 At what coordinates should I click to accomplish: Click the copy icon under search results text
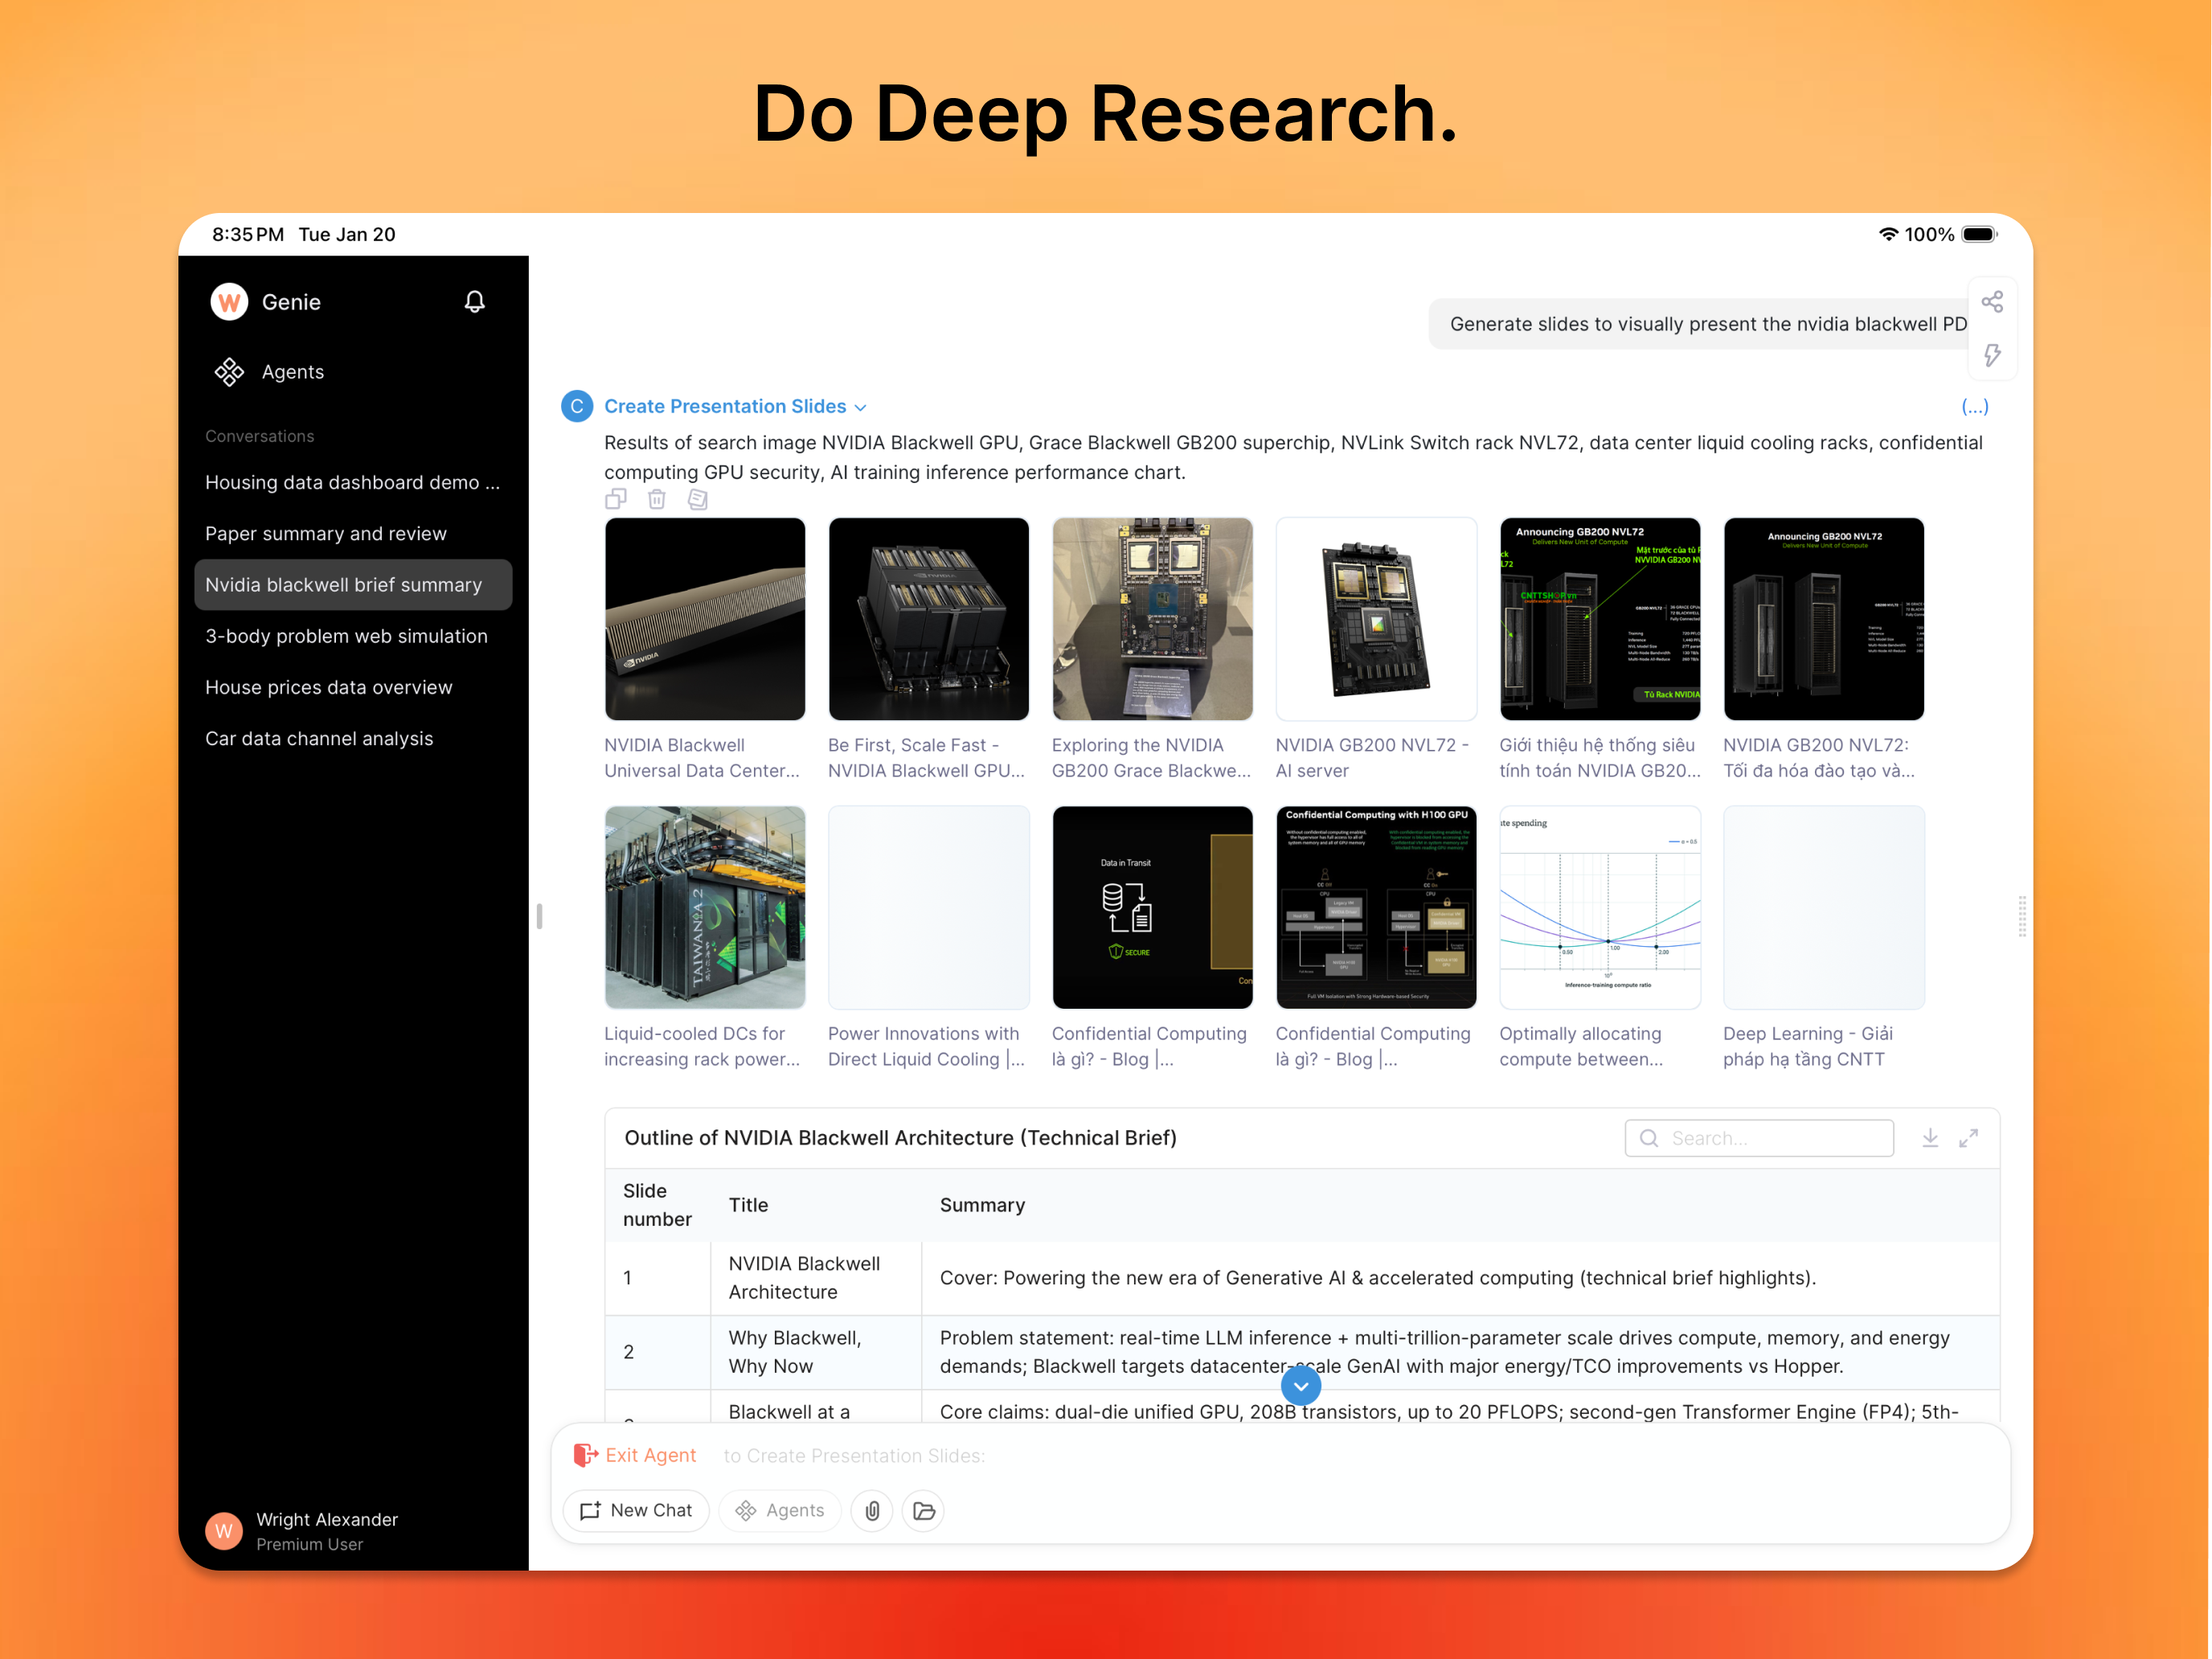616,498
